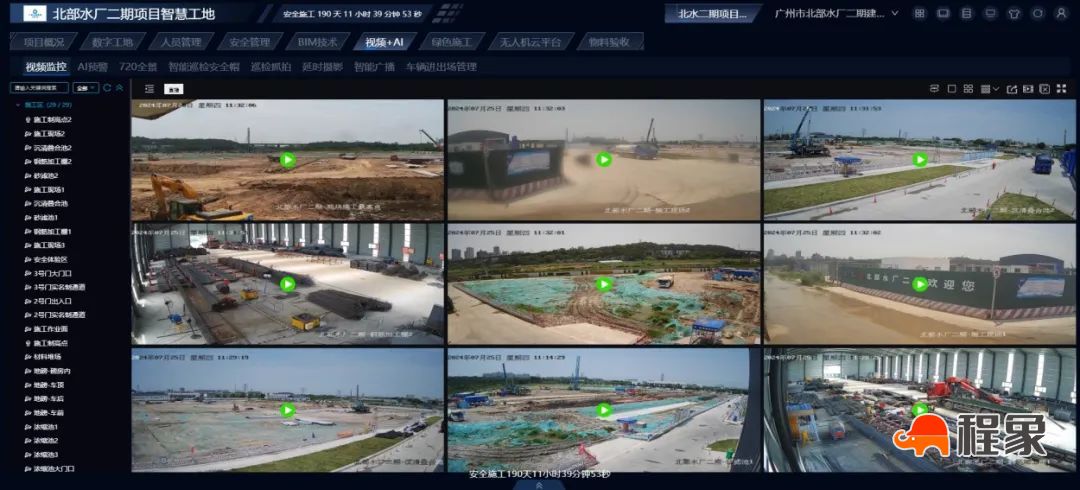Open the theme skin shirt icon
This screenshot has width=1080, height=490.
(x=1014, y=13)
